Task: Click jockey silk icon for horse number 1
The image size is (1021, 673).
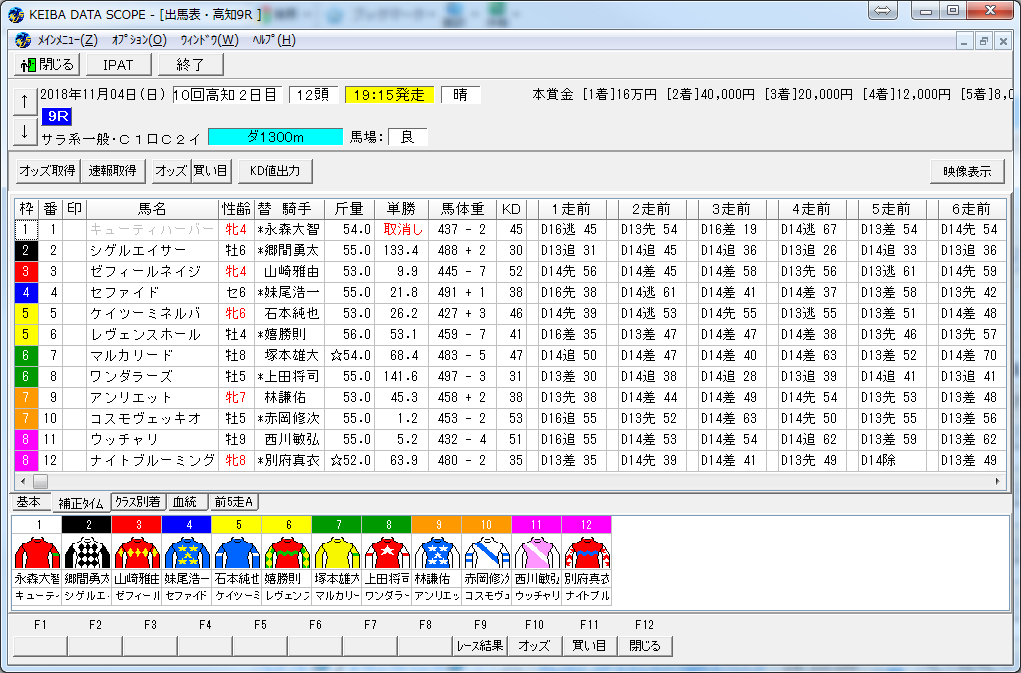Action: point(37,553)
